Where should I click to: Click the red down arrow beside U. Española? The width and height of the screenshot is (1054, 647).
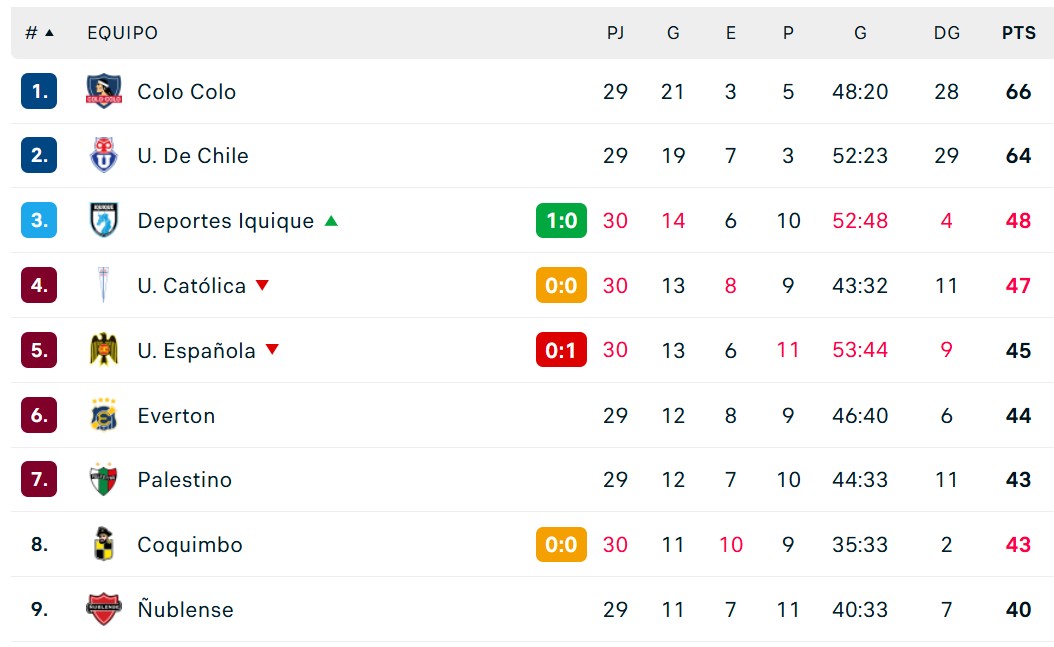click(272, 349)
